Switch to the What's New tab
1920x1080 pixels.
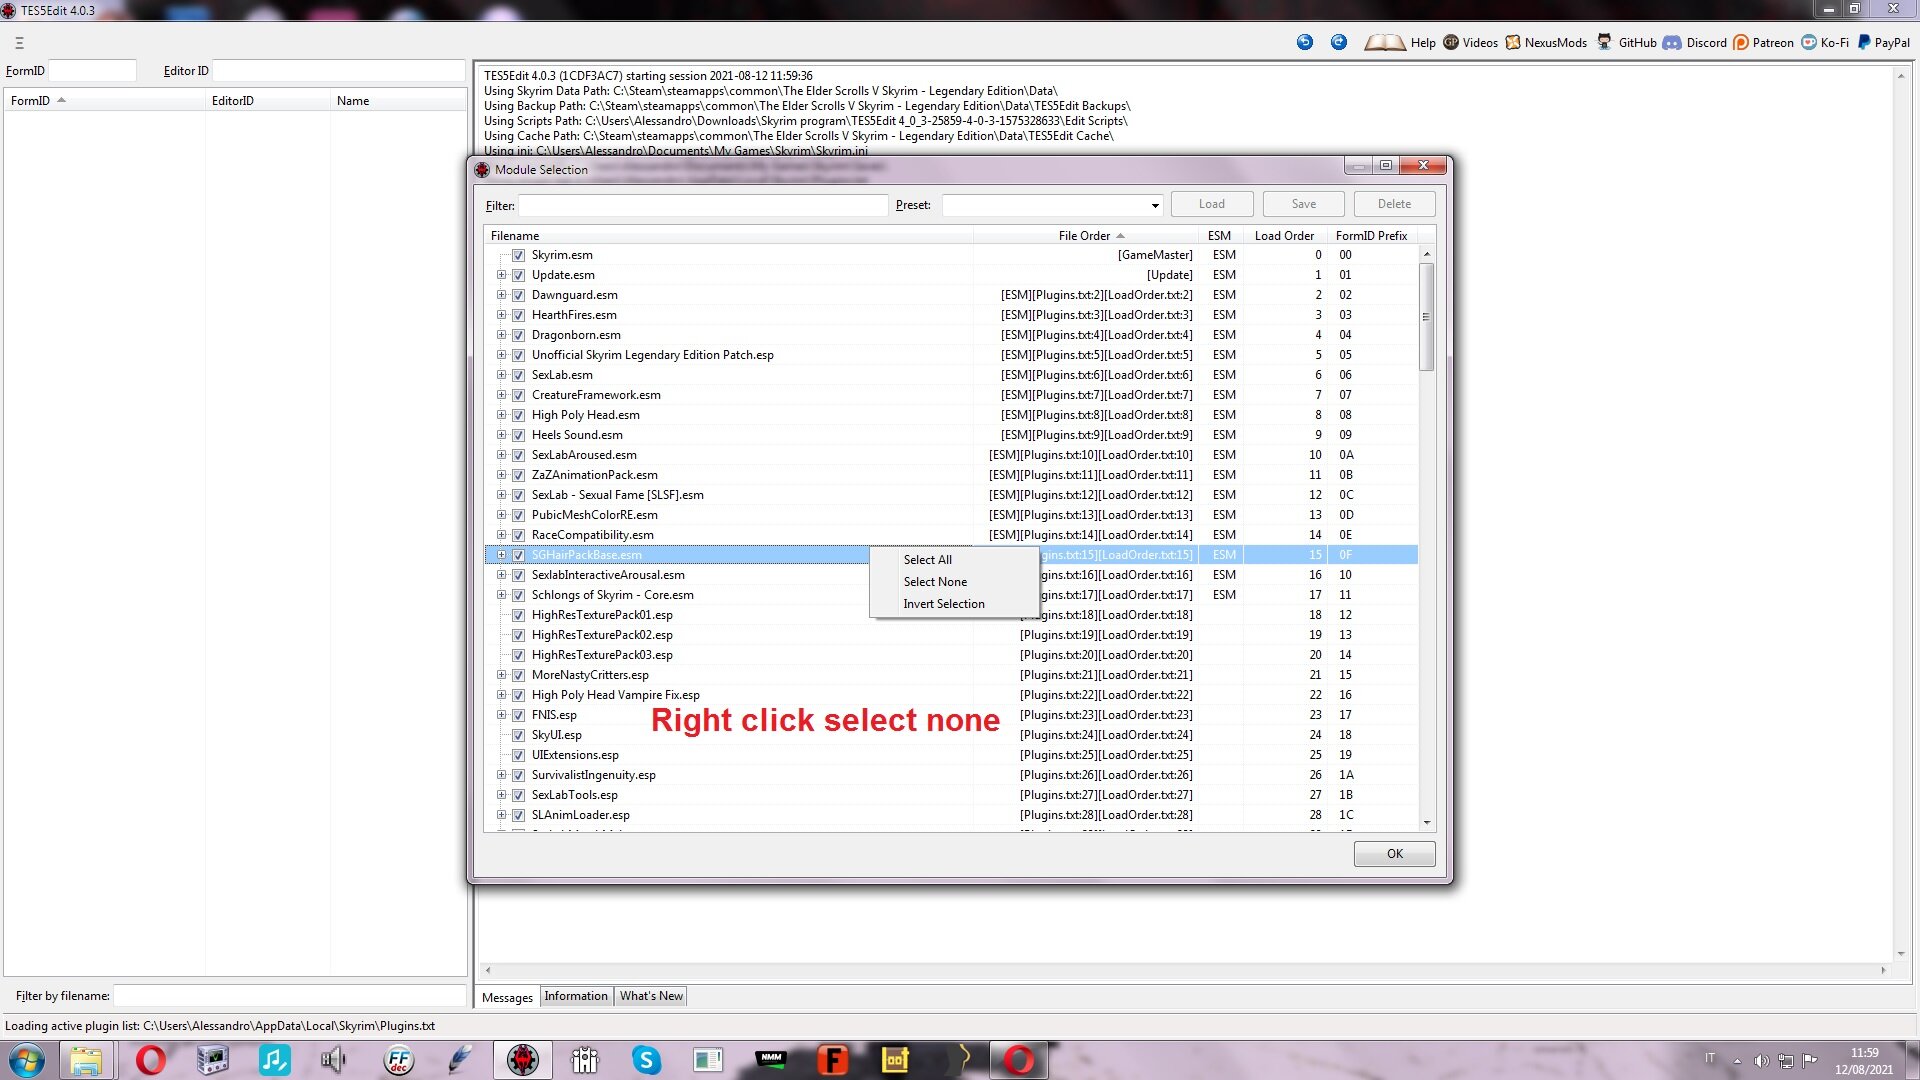point(651,996)
